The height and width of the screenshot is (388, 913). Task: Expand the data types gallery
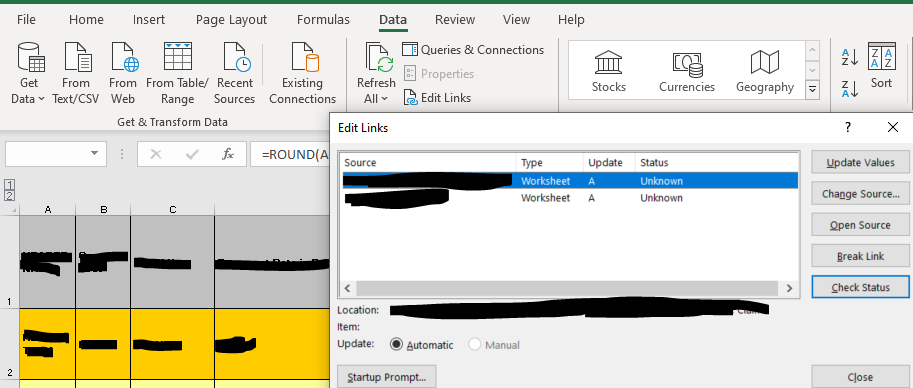pos(813,90)
